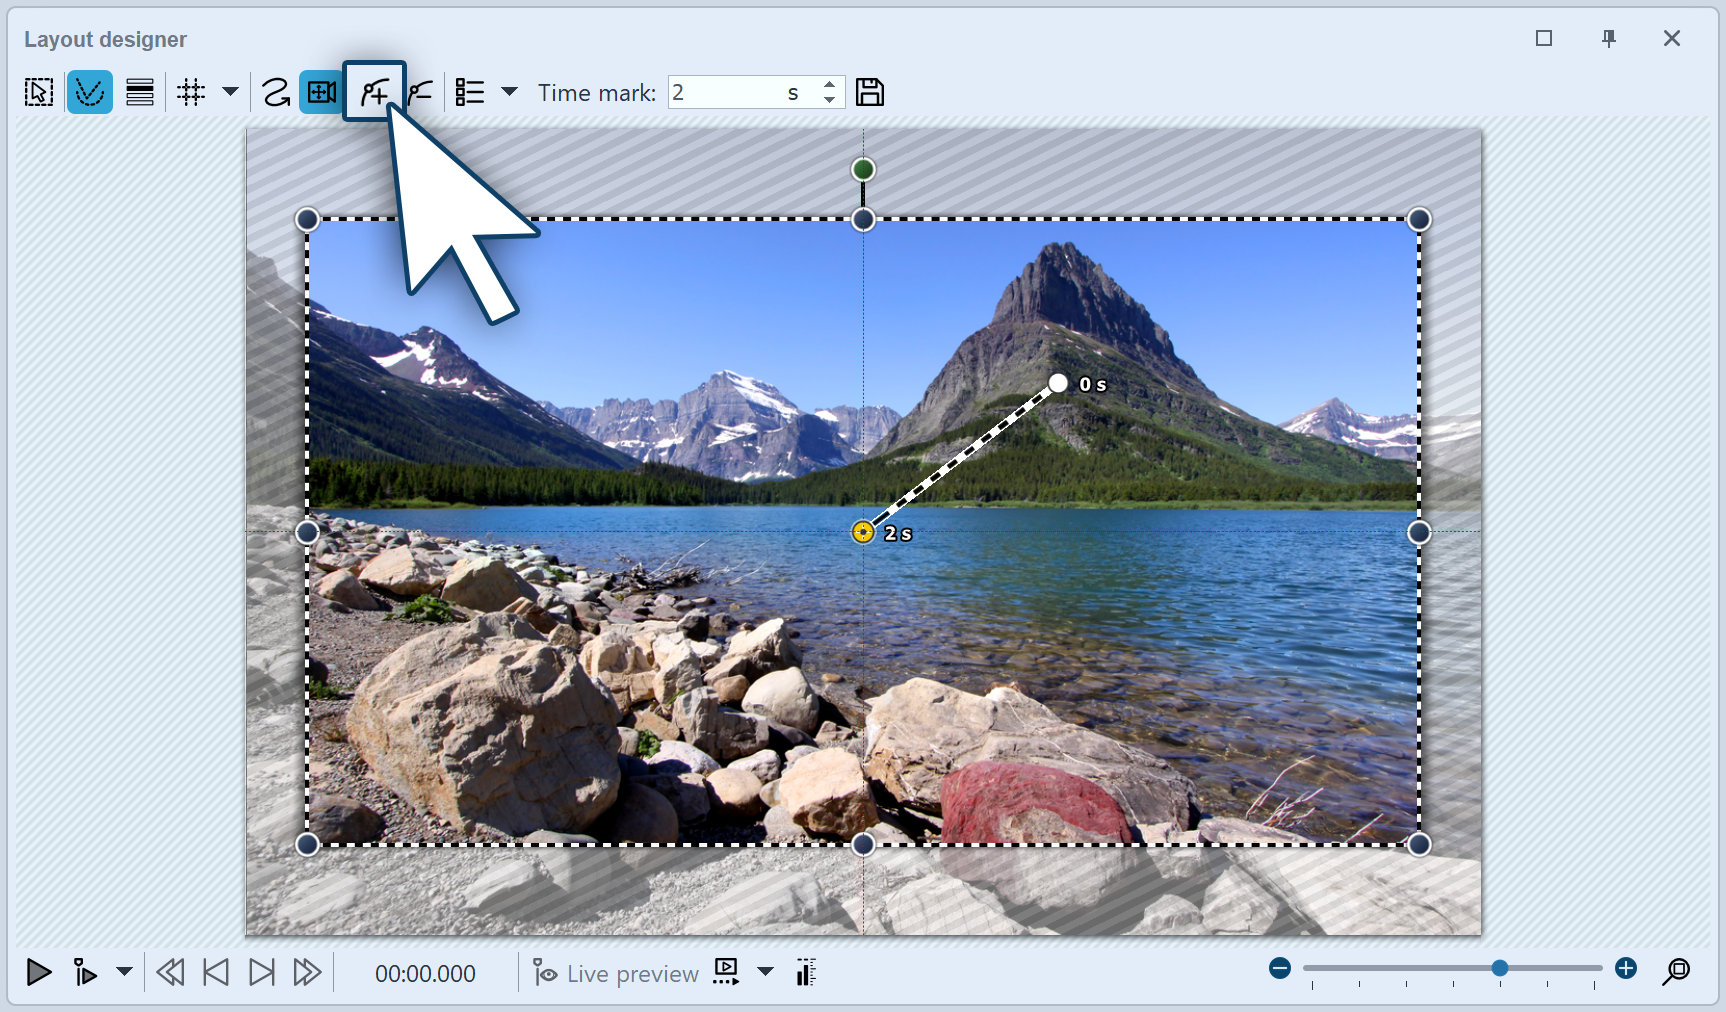The image size is (1726, 1012).
Task: Select the object selection tool
Action: [38, 91]
